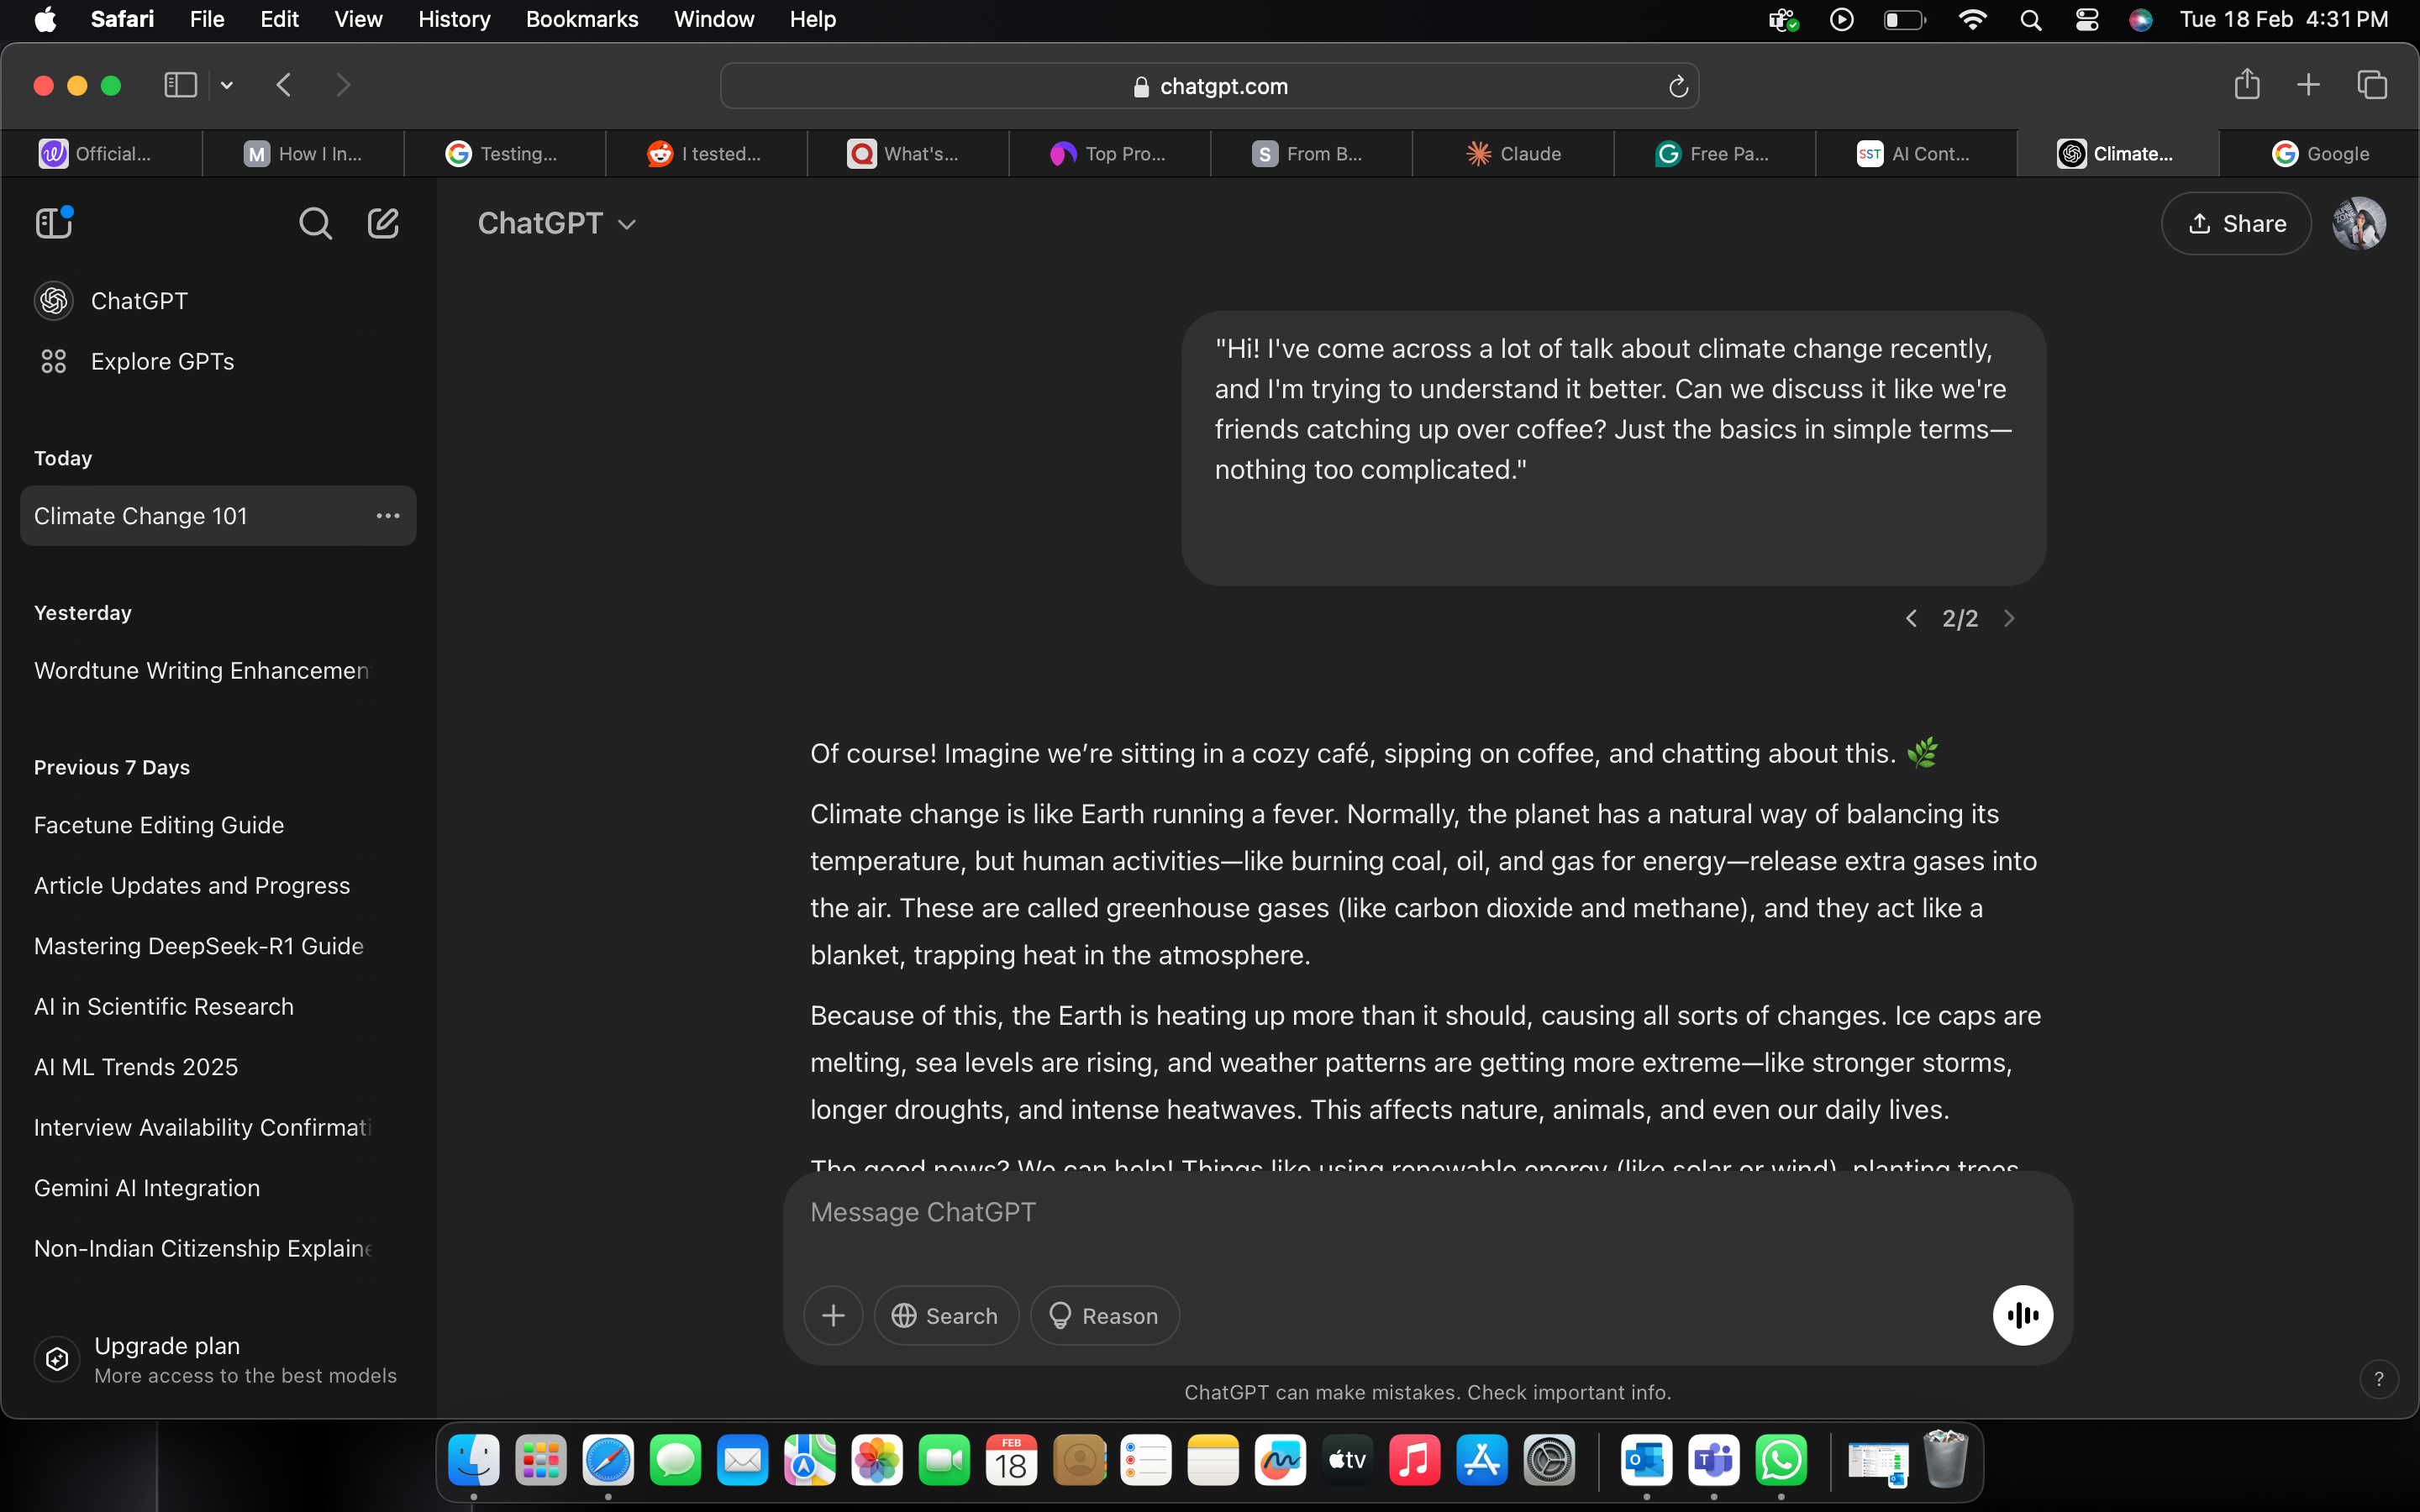Open a new Safari tab
This screenshot has width=2420, height=1512.
pos(2308,85)
